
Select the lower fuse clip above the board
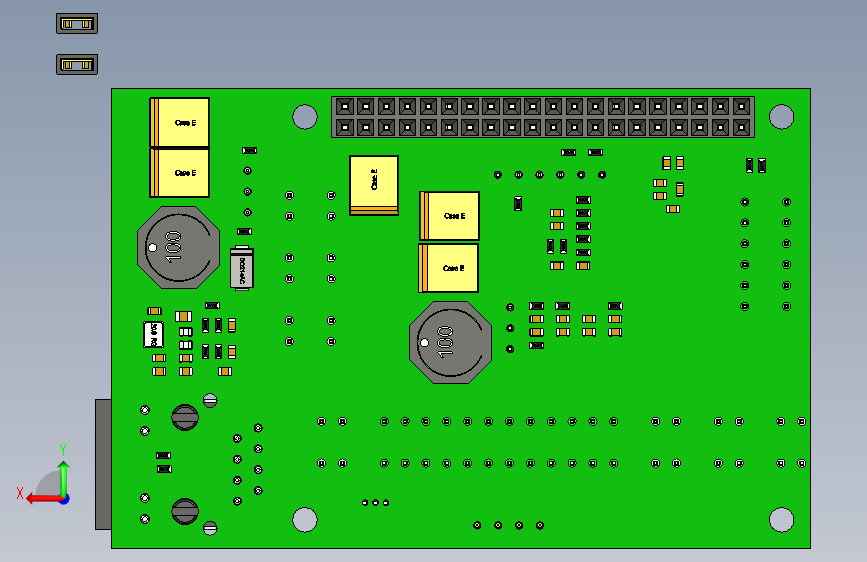(77, 65)
